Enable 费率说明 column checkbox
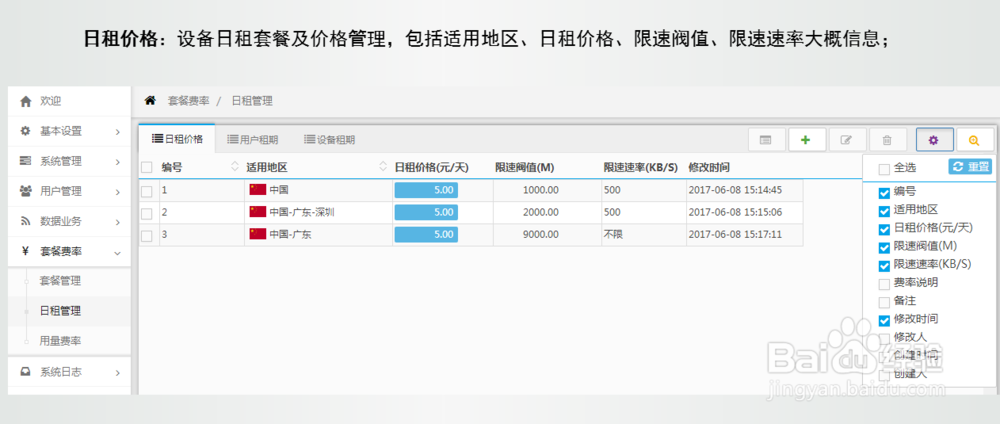 (884, 284)
